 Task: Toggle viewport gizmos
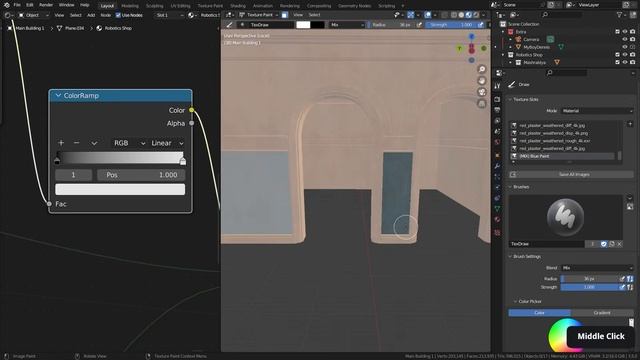click(411, 15)
